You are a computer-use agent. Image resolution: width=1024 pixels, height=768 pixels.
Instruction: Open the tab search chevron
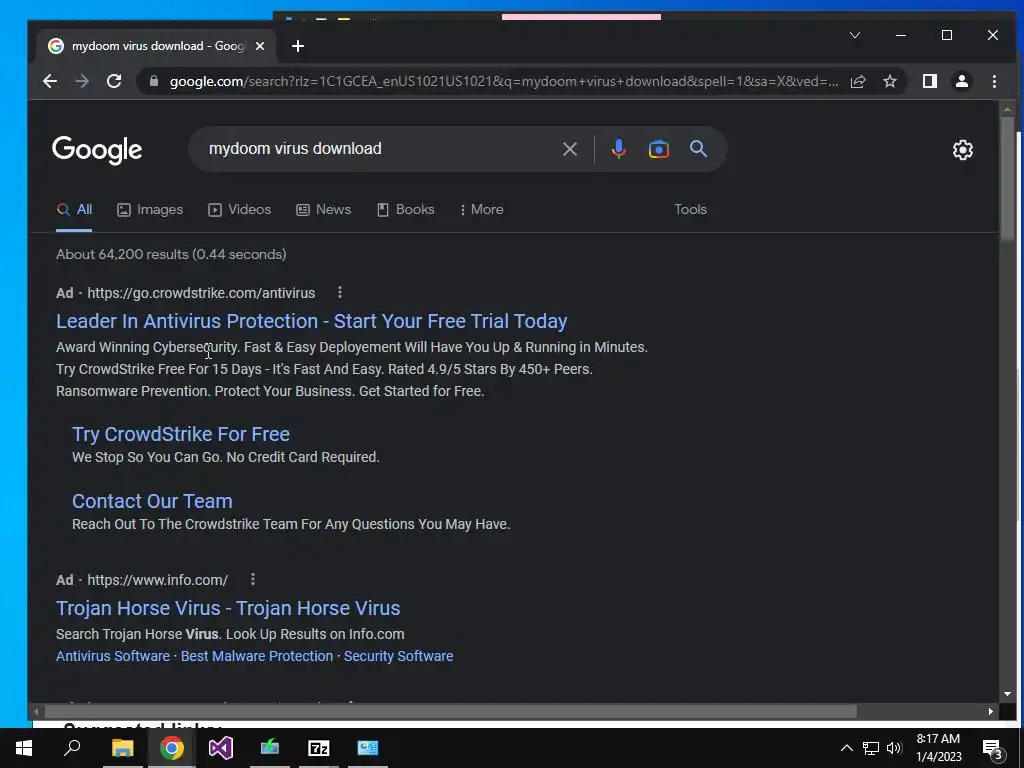855,35
